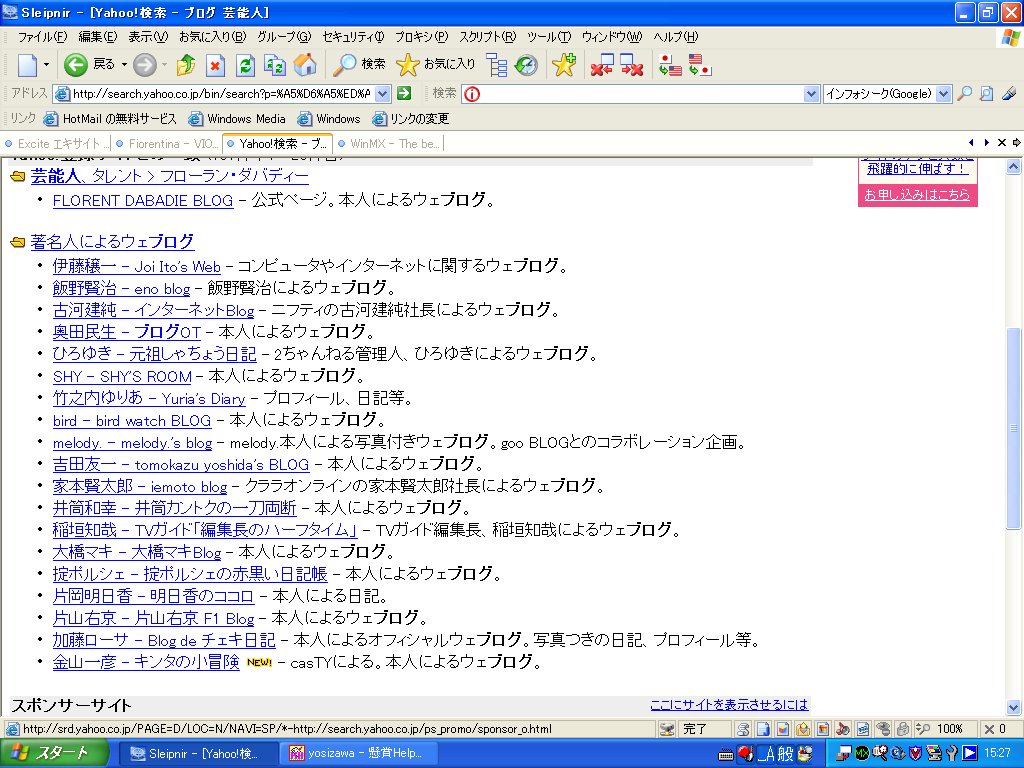This screenshot has width=1024, height=768.
Task: Open the Back history dropdown arrow
Action: tap(124, 65)
